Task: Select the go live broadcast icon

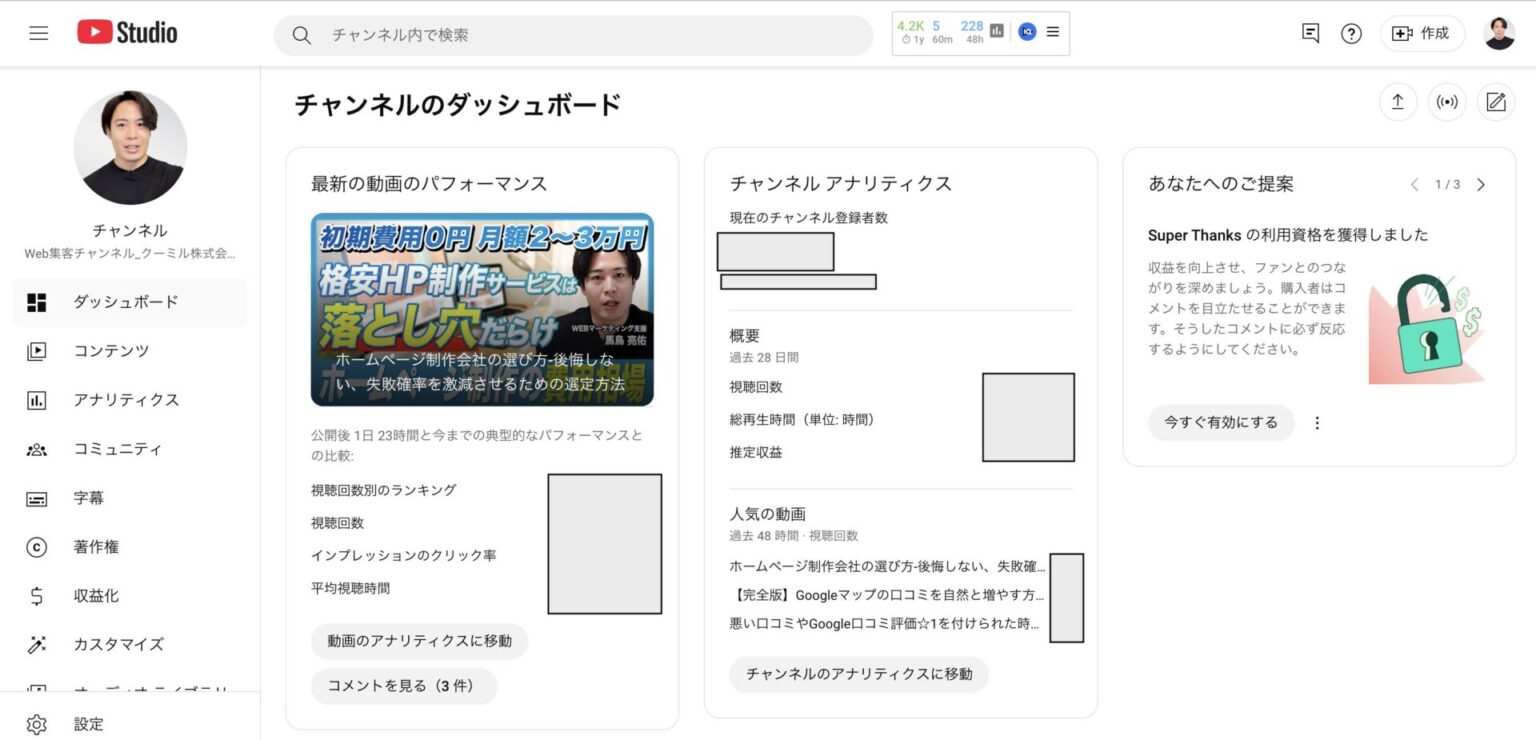Action: click(x=1447, y=101)
